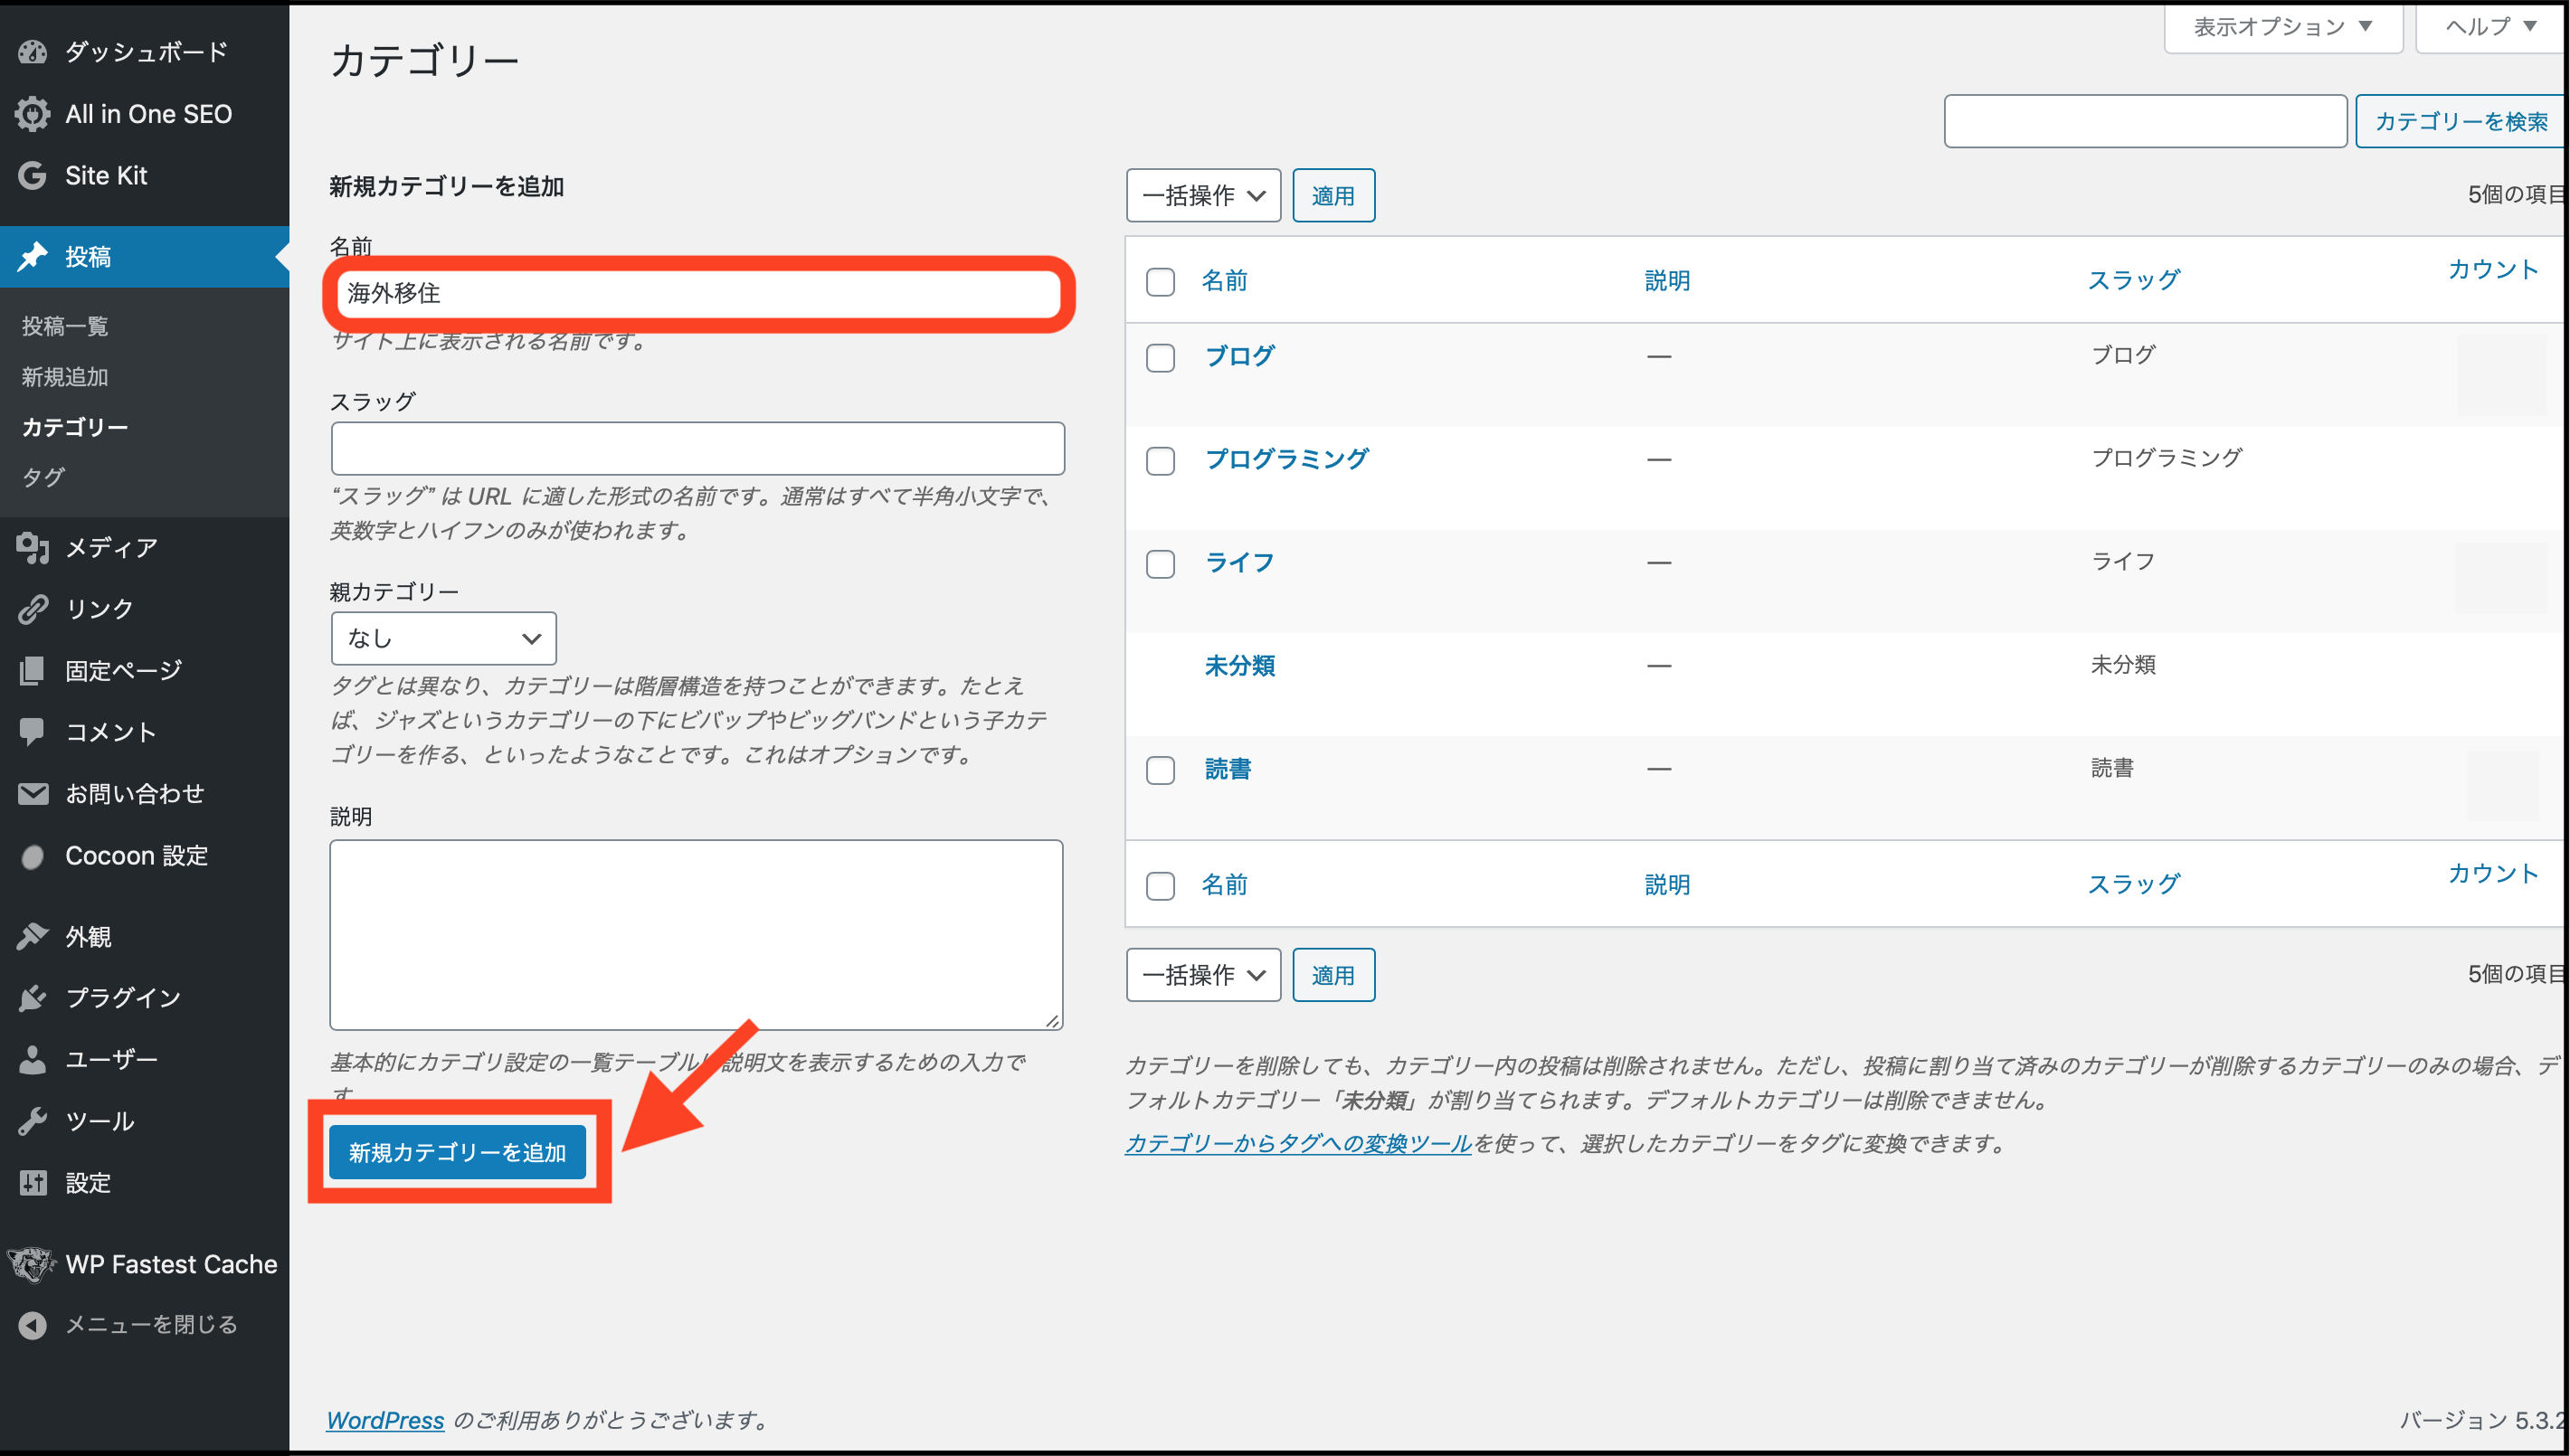Open the top 一括操作 bulk actions dropdown

click(x=1203, y=195)
